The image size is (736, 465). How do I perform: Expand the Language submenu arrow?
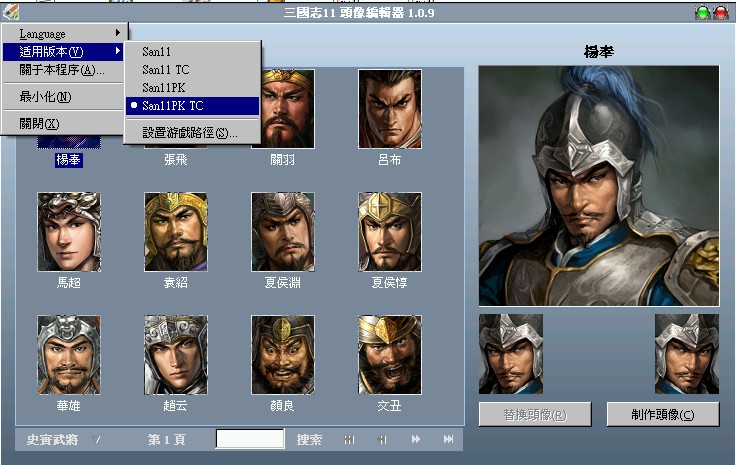[118, 33]
